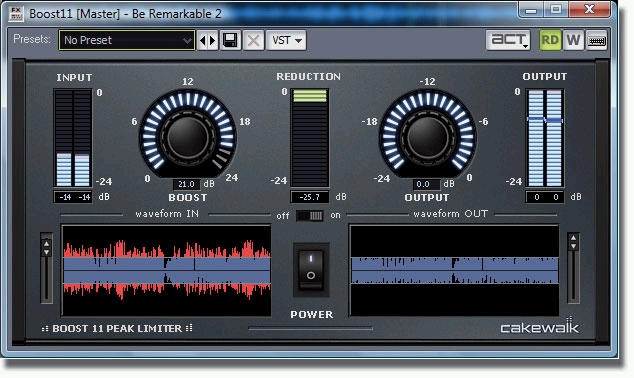Click the REDUCTION meter
634x378 pixels.
coord(310,138)
